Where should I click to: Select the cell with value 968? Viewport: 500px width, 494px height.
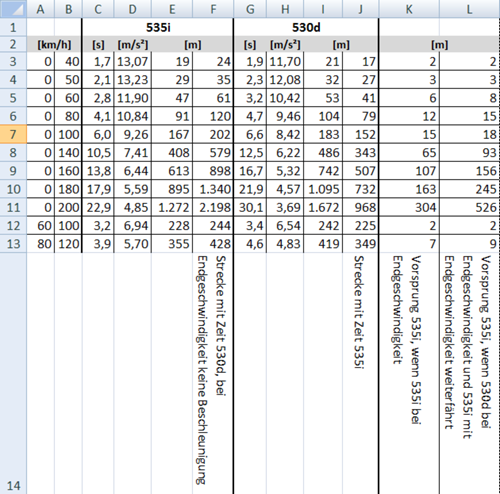pos(360,207)
